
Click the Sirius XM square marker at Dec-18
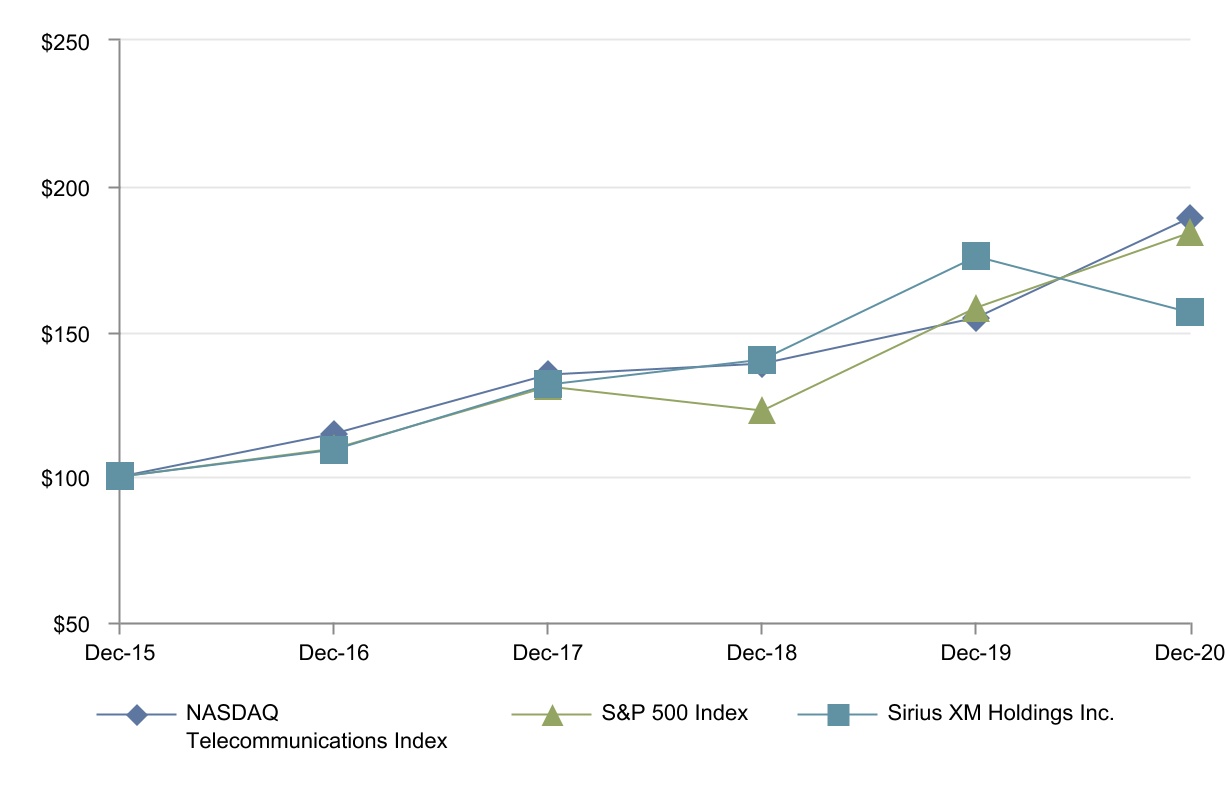(x=761, y=358)
